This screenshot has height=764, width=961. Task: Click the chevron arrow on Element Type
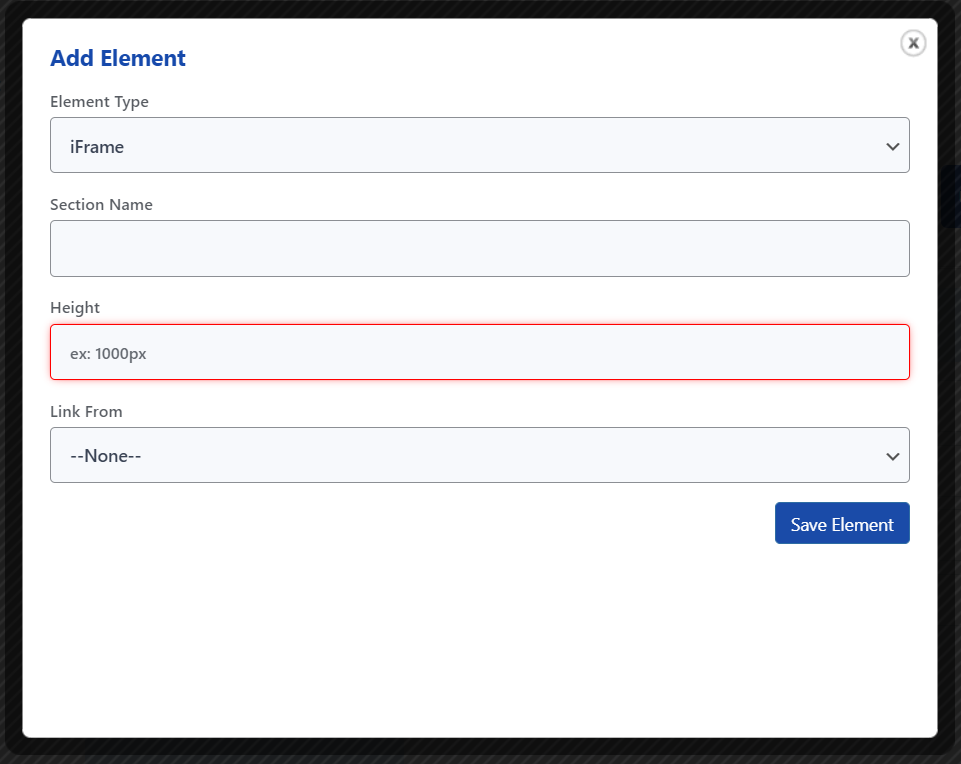[x=892, y=146]
